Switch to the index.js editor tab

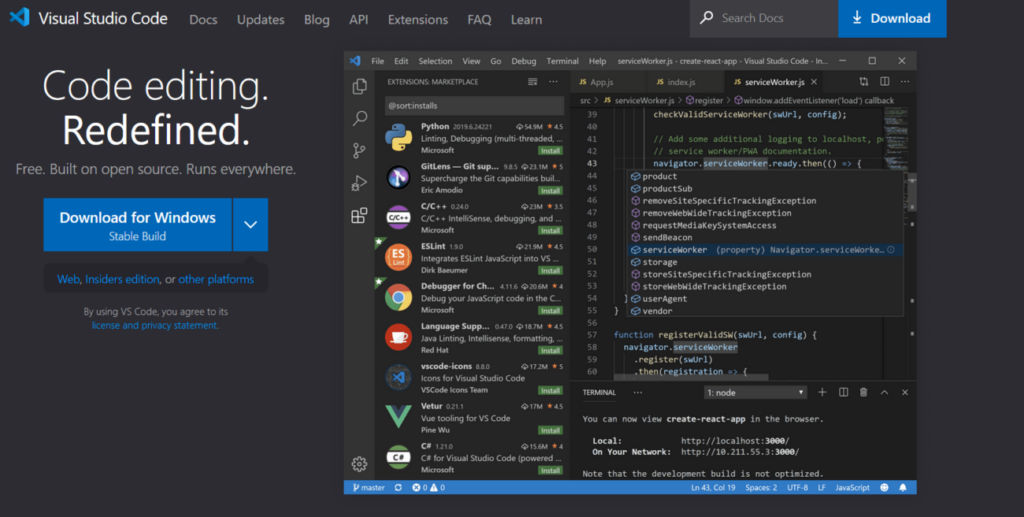[x=680, y=82]
